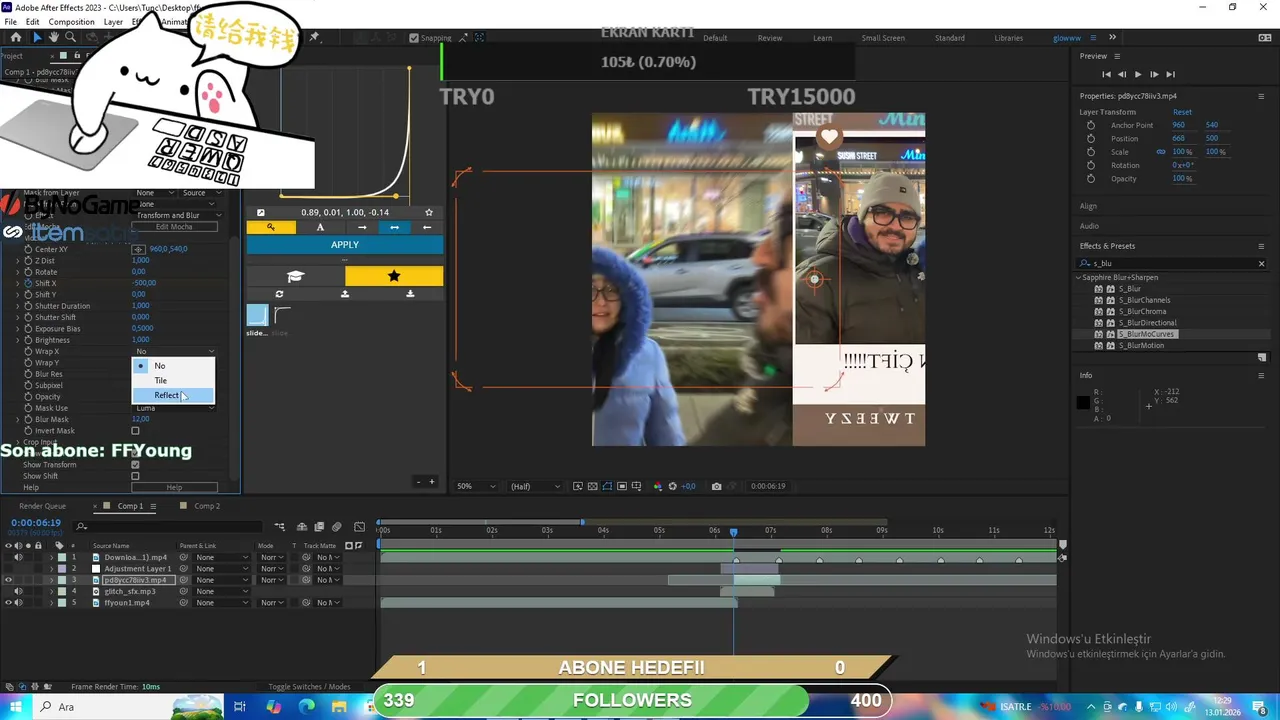Mute audio of Downloa...1).mp4 layer
The image size is (1280, 720).
click(18, 557)
